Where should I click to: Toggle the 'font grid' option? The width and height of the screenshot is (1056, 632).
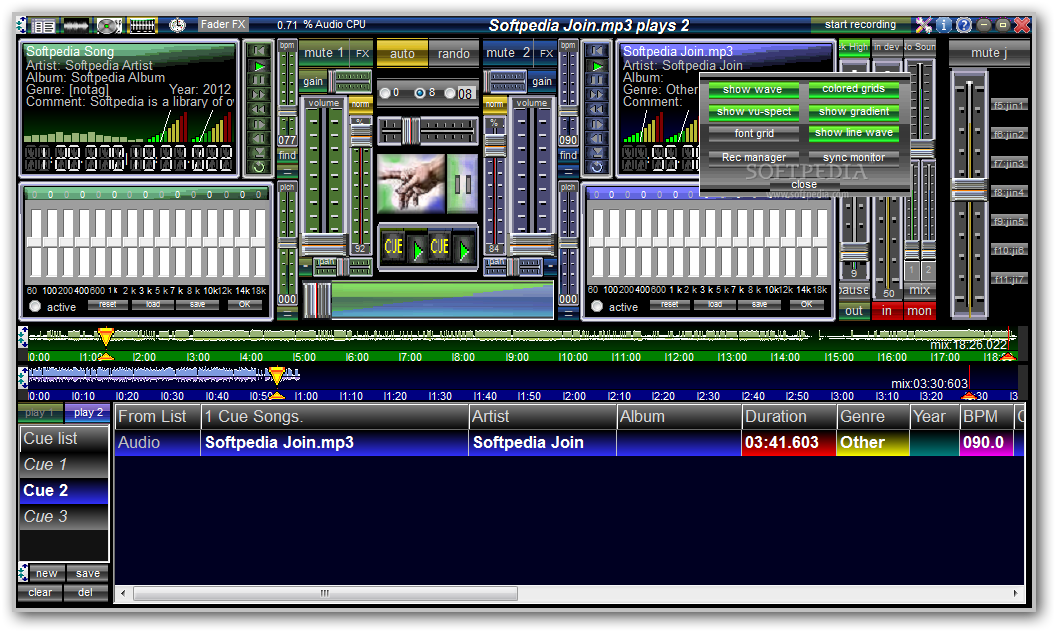point(754,133)
